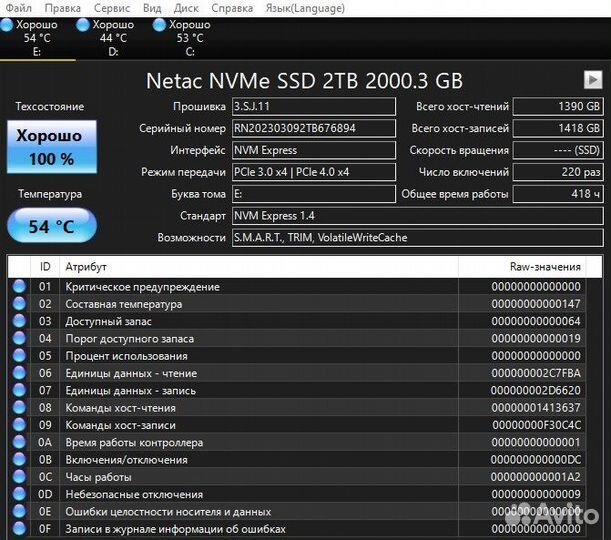
Task: Click status icon of row 04
Action: click(x=19, y=338)
